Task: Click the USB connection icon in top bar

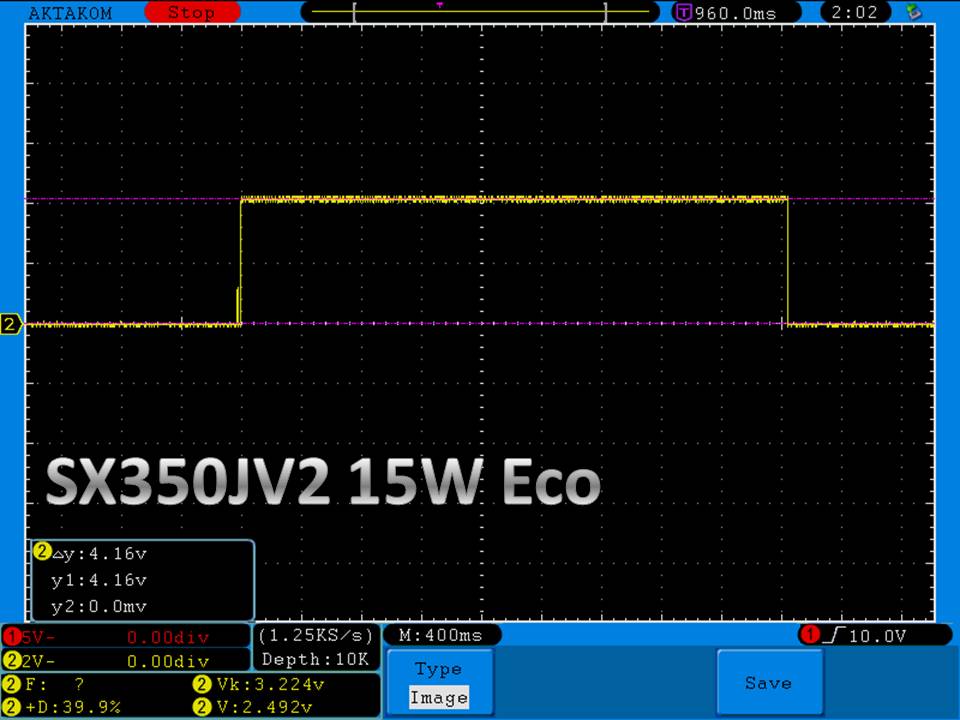Action: pos(912,13)
